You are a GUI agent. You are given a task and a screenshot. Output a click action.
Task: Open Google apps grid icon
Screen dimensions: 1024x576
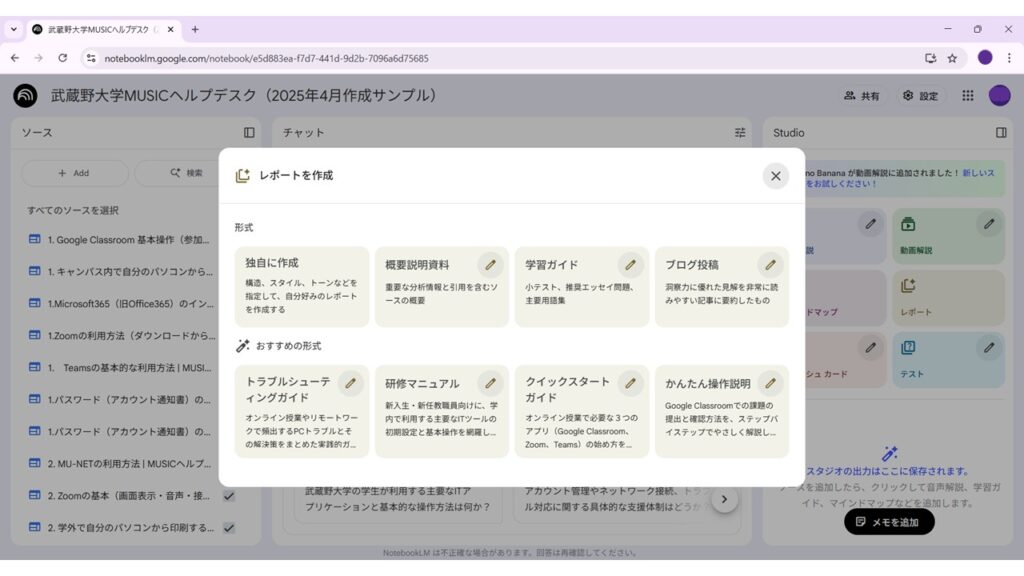(967, 96)
